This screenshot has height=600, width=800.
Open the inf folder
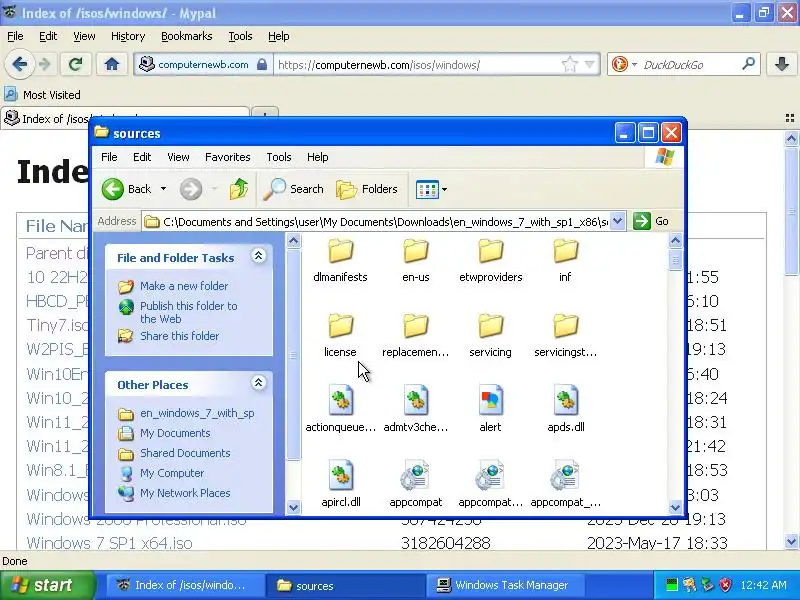(565, 260)
